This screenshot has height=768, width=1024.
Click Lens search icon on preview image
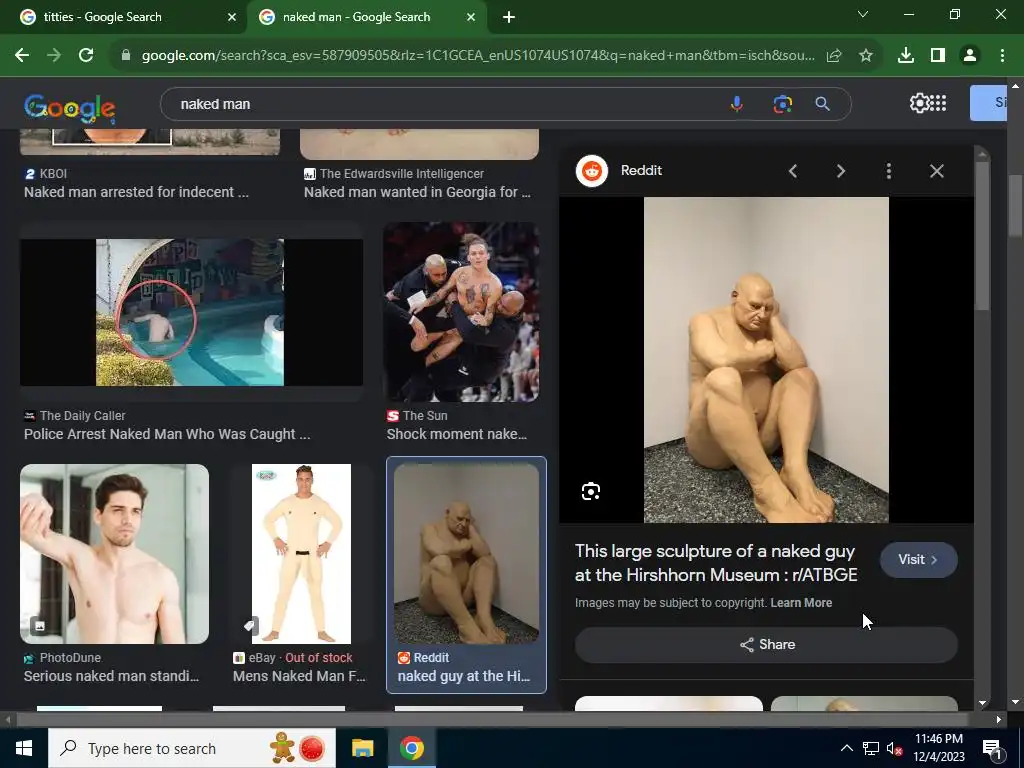[591, 491]
